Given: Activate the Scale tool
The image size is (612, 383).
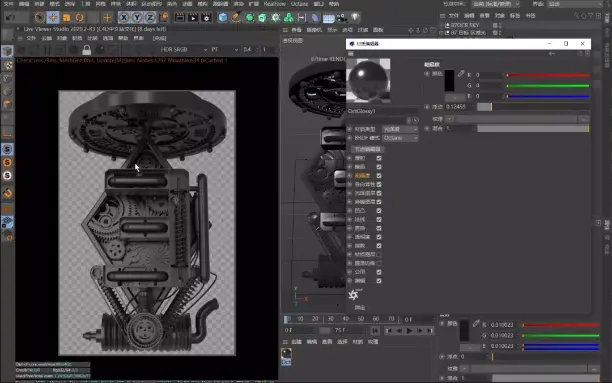Looking at the screenshot, I should tap(66, 18).
